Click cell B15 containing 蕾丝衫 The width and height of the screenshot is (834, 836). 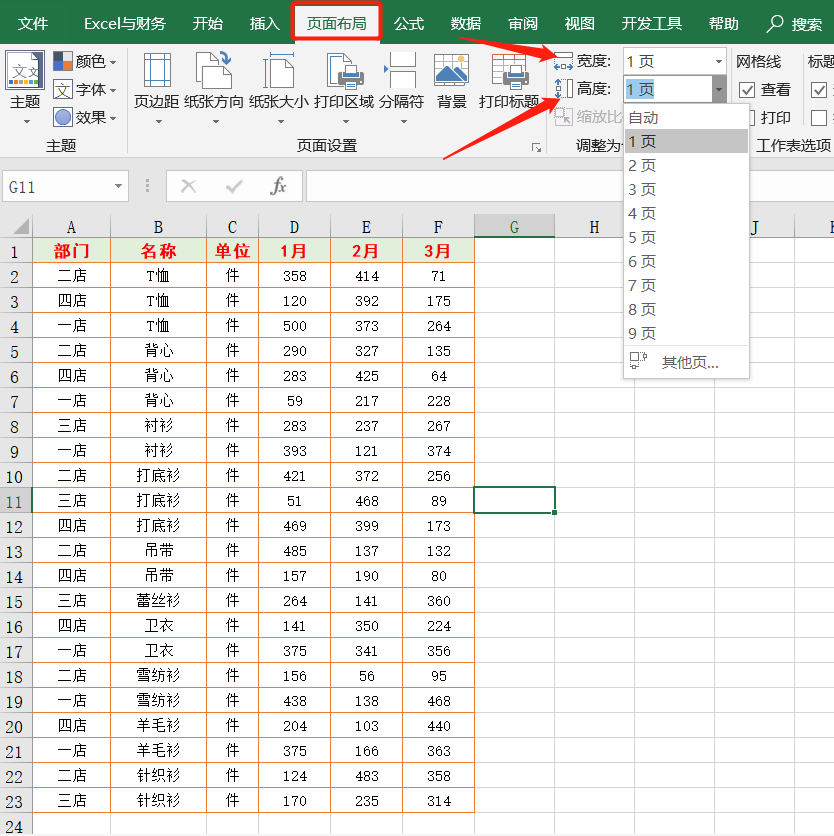tap(158, 600)
